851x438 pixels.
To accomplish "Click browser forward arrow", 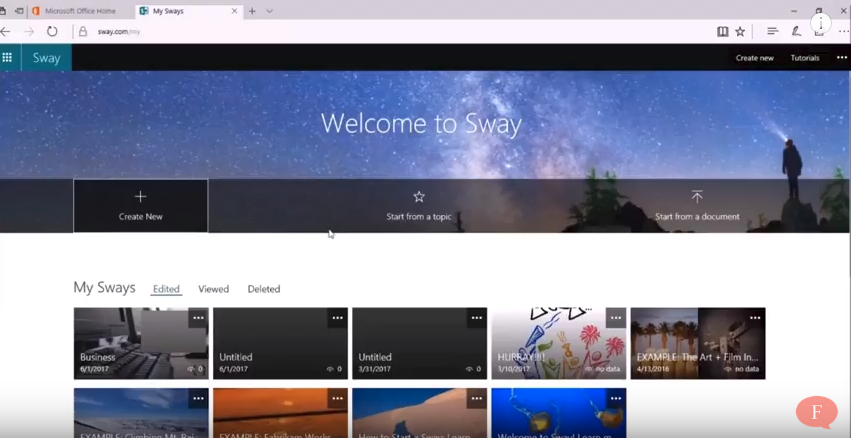I will click(29, 31).
